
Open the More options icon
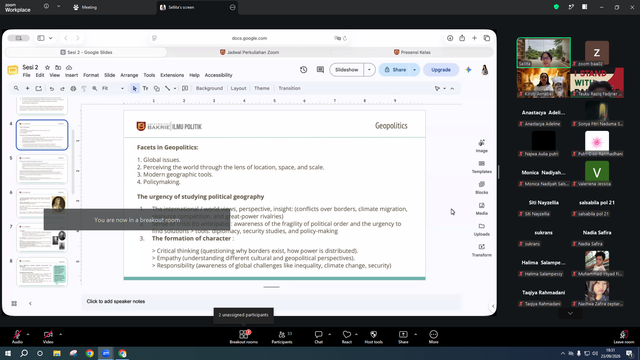(433, 334)
